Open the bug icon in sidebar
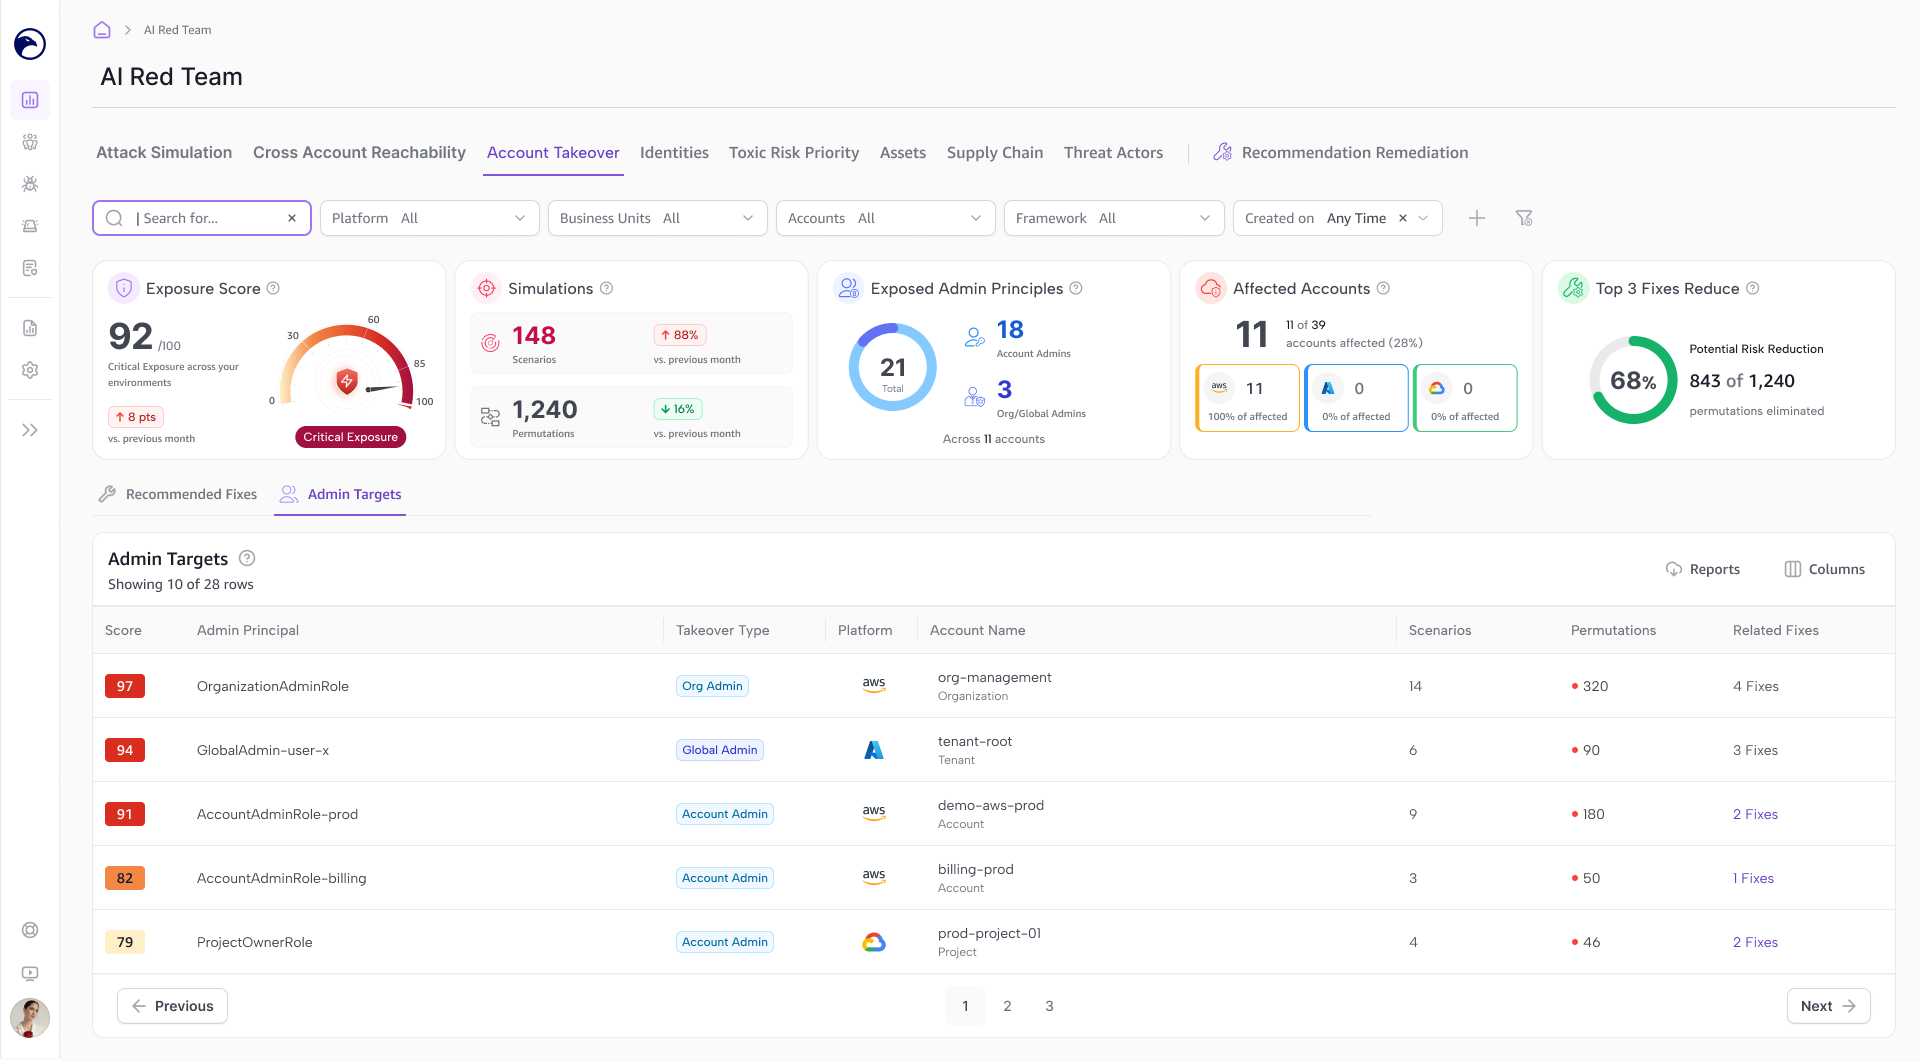 (x=30, y=184)
